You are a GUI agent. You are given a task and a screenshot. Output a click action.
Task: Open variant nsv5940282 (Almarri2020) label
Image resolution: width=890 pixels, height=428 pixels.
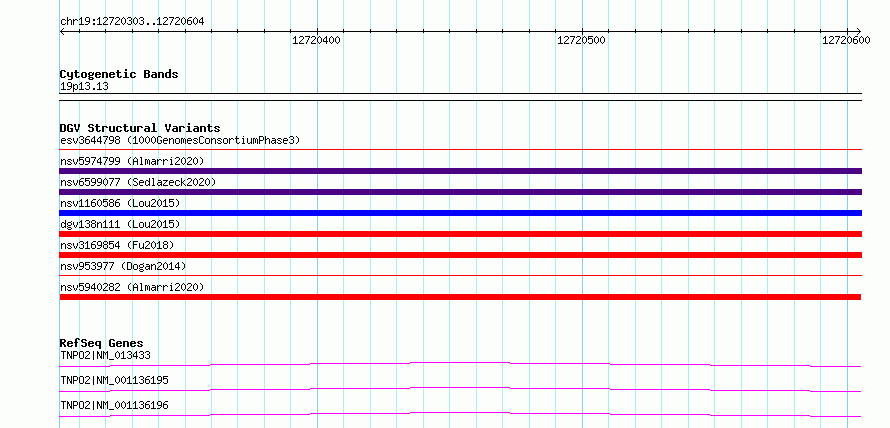pos(132,287)
